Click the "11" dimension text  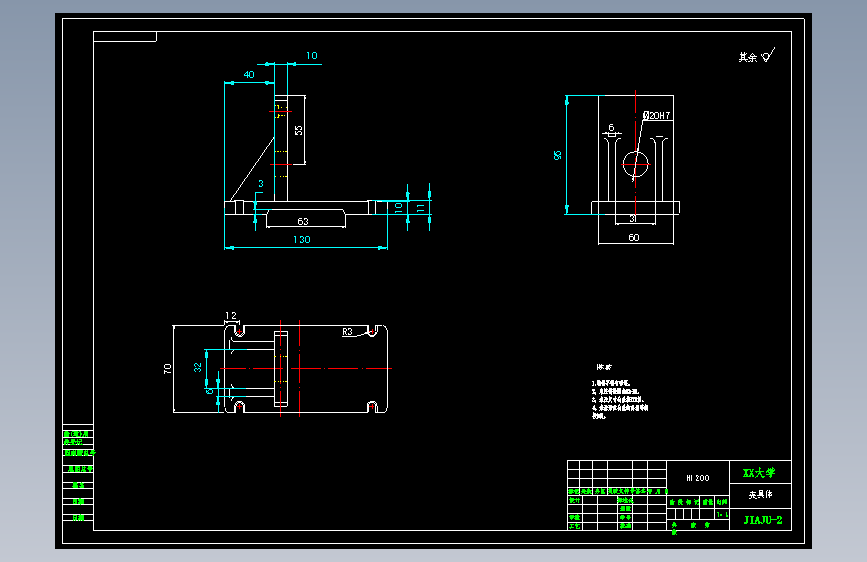click(421, 208)
